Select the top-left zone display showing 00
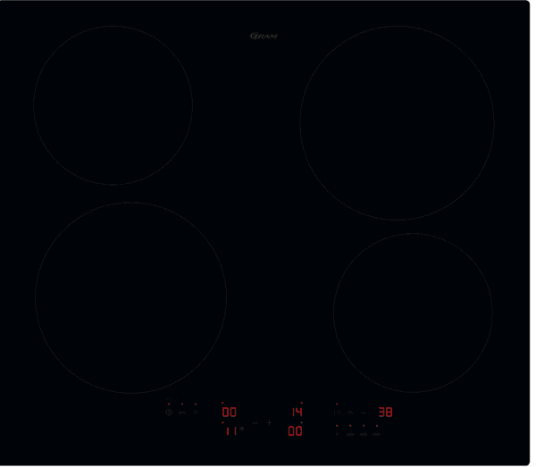 tap(229, 412)
